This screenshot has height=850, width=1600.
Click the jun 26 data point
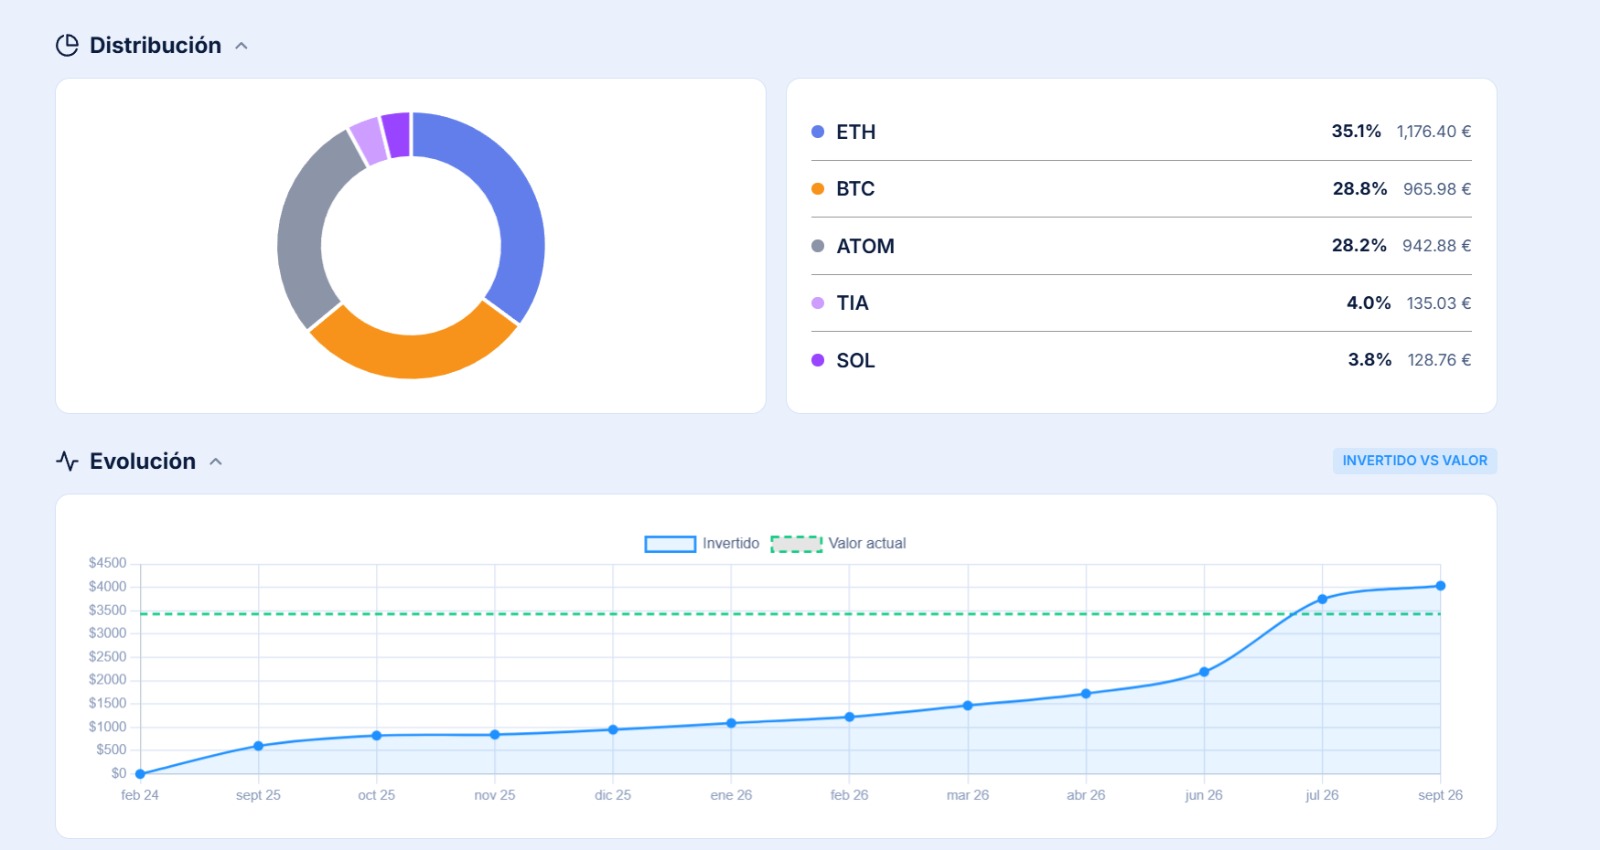click(1204, 672)
